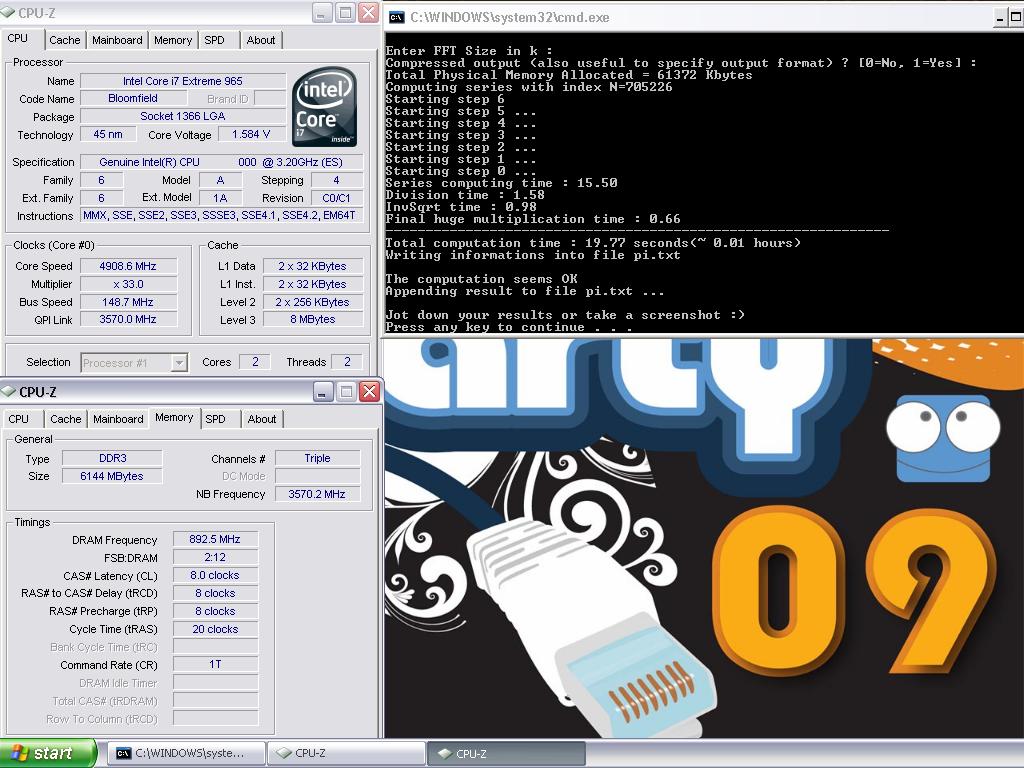Click the FSB:DRAM value '2:12'

[x=215, y=557]
